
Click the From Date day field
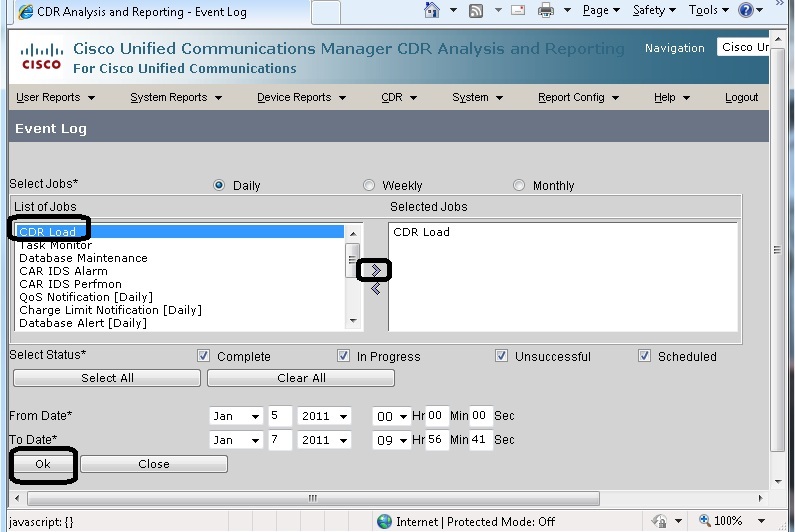tap(280, 416)
